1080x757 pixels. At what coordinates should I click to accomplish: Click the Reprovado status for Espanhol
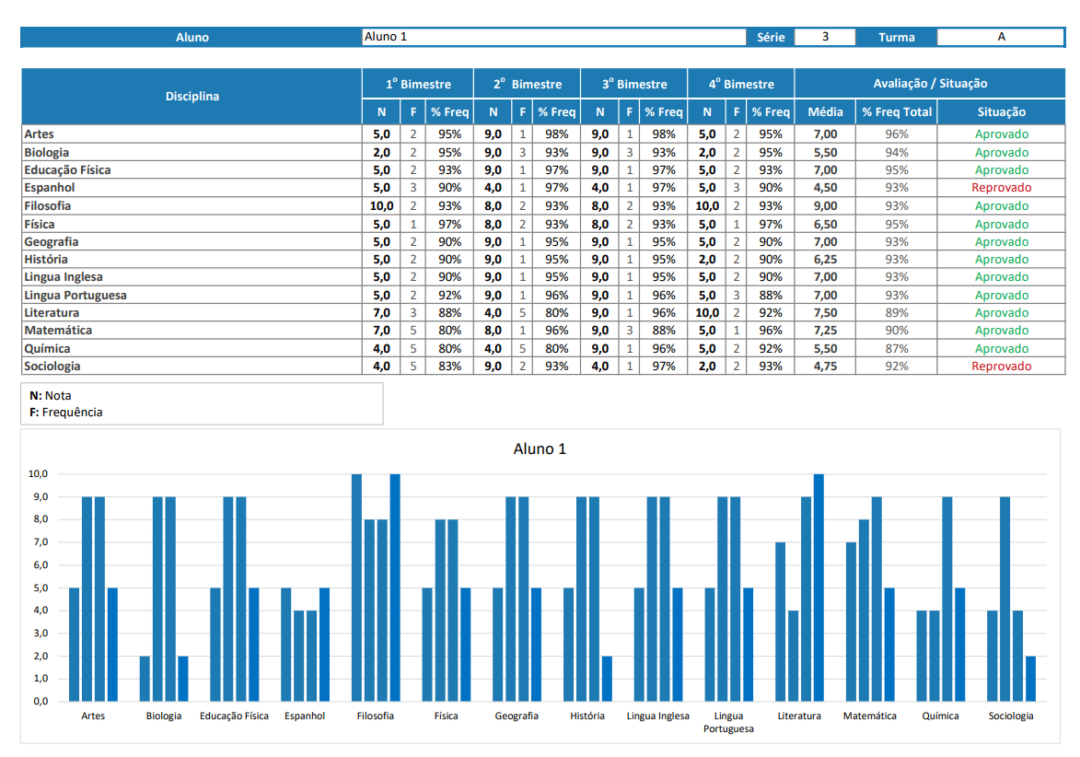1001,187
